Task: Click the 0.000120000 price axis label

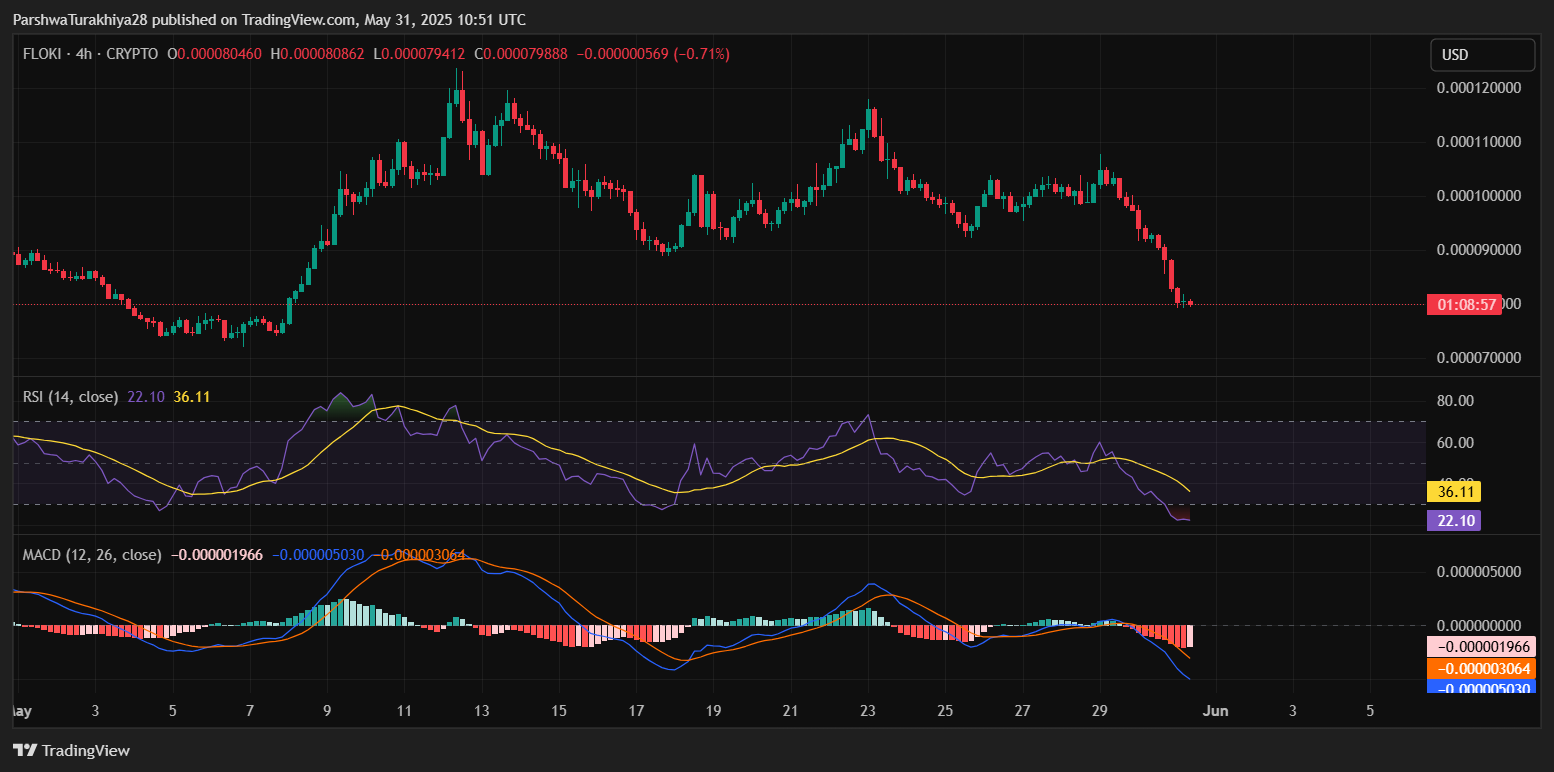Action: 1478,88
